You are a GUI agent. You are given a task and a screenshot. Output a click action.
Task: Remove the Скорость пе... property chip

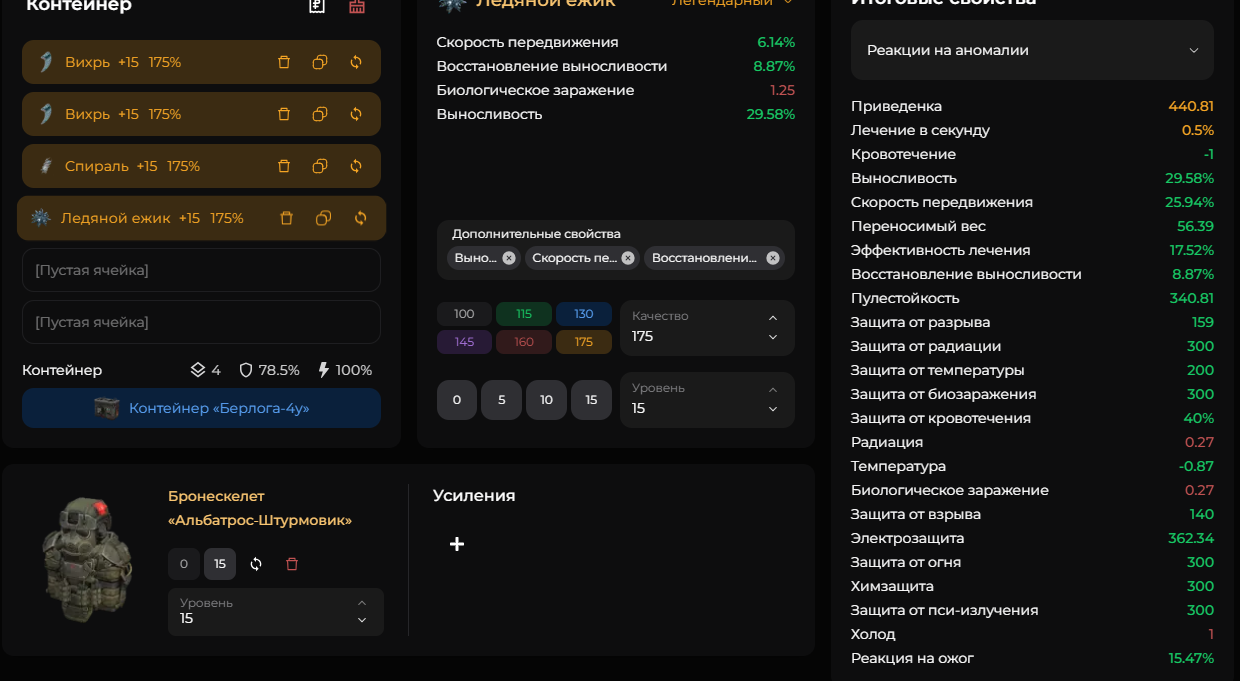pyautogui.click(x=628, y=258)
